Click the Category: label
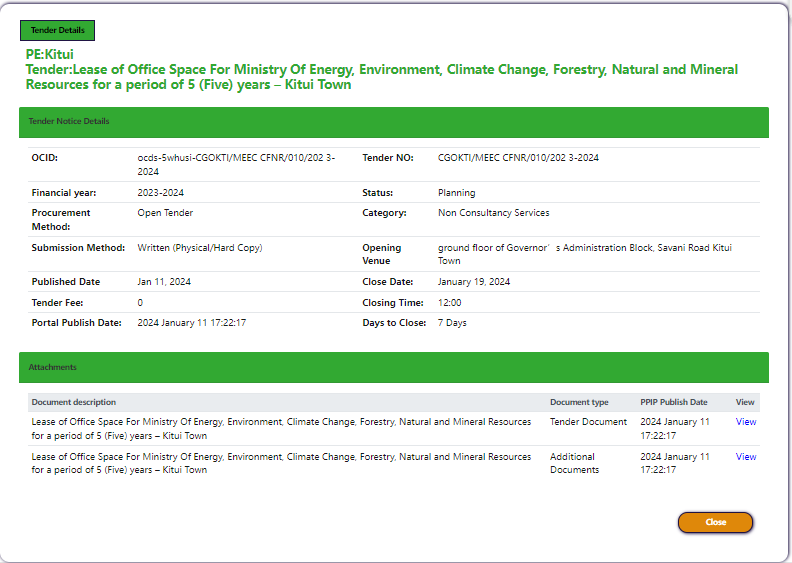Image resolution: width=792 pixels, height=563 pixels. [384, 213]
